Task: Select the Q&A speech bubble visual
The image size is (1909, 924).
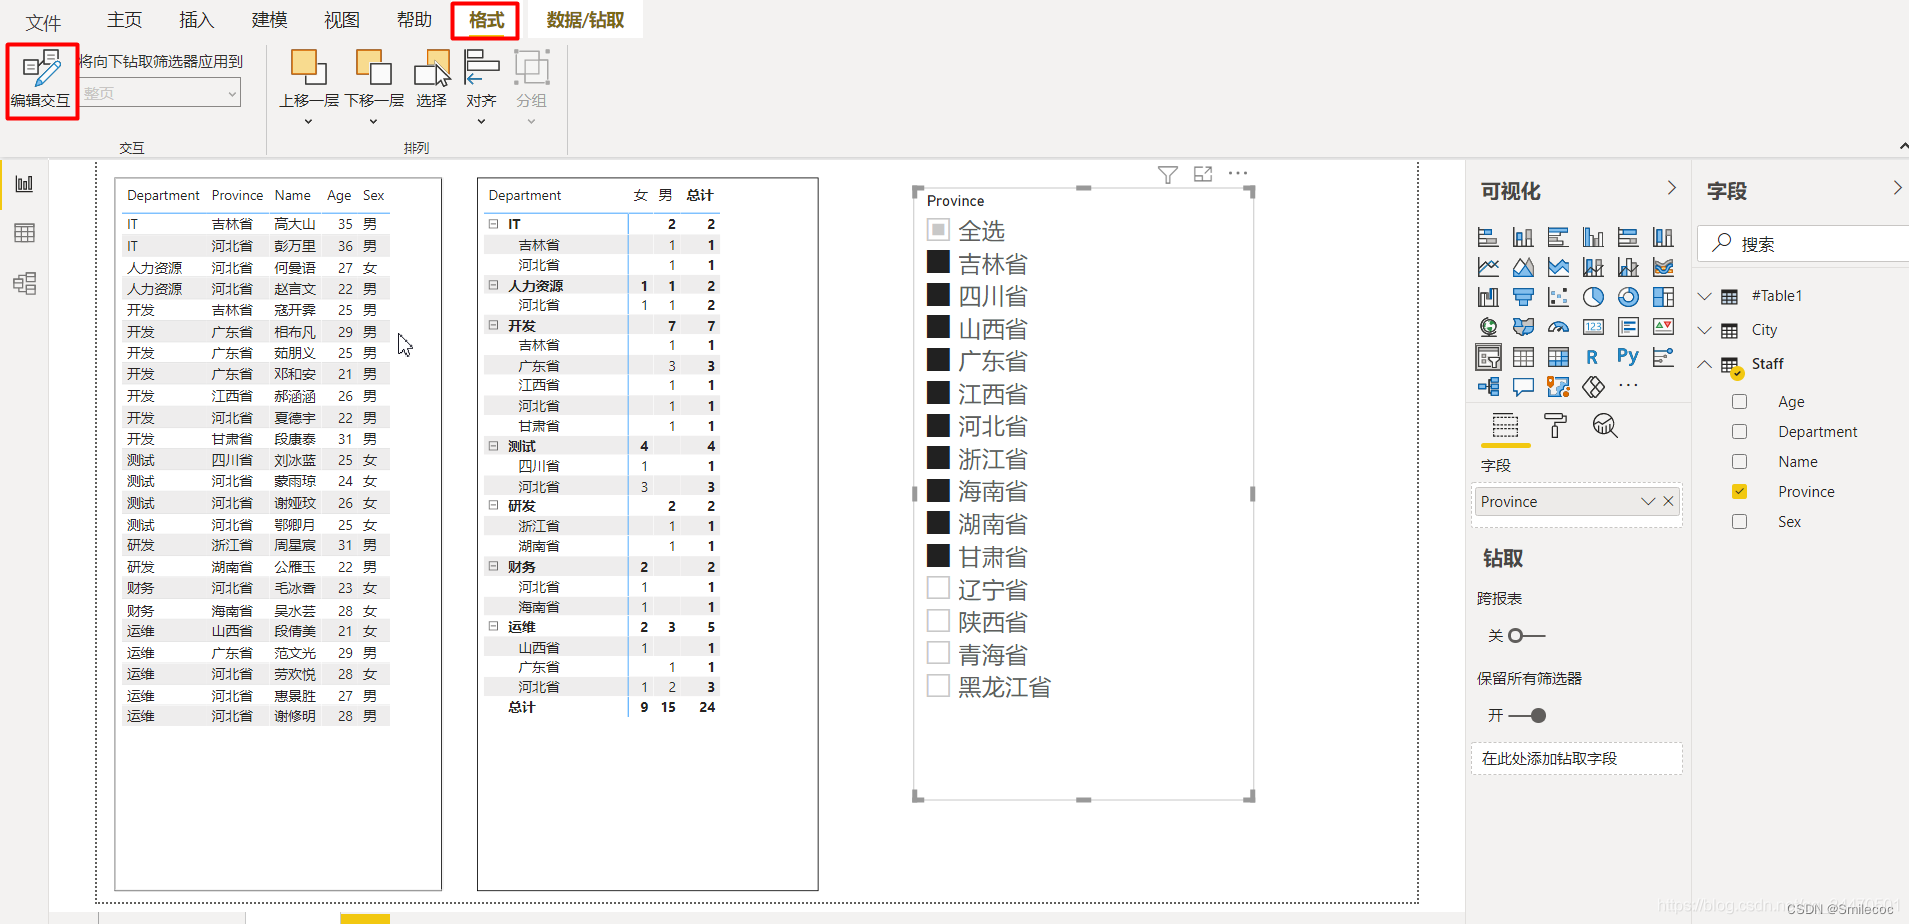Action: [x=1523, y=387]
